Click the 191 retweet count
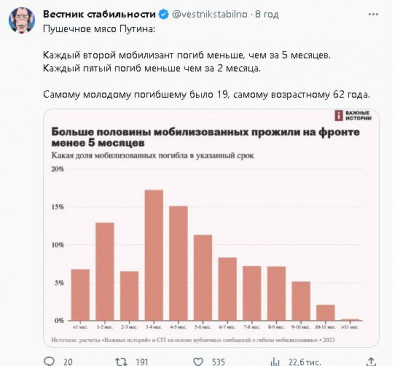This screenshot has height=366, width=400. [142, 362]
